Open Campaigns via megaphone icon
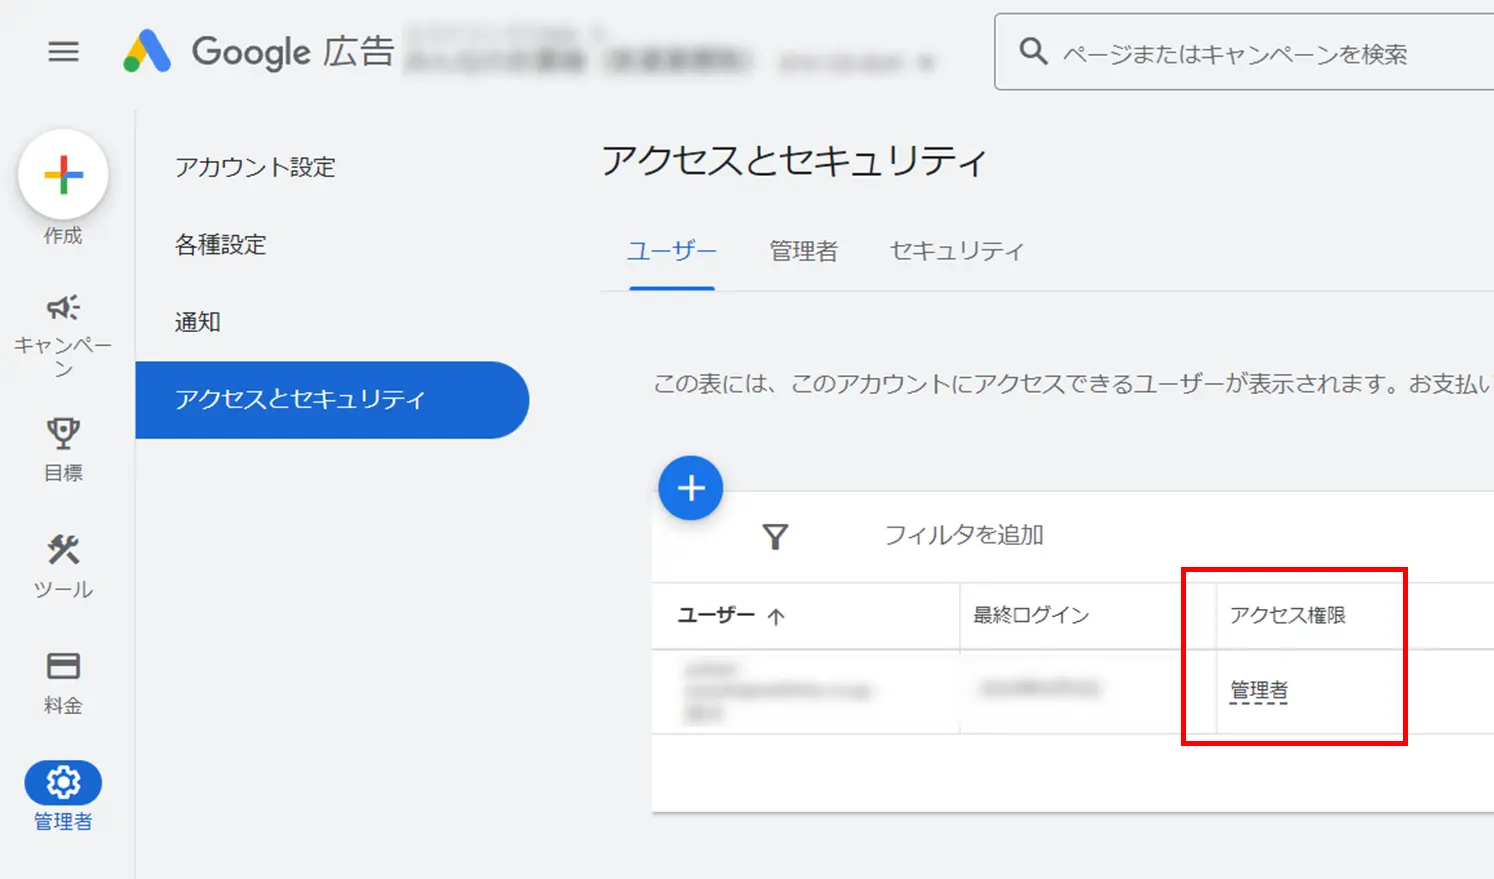The height and width of the screenshot is (879, 1494). tap(63, 308)
